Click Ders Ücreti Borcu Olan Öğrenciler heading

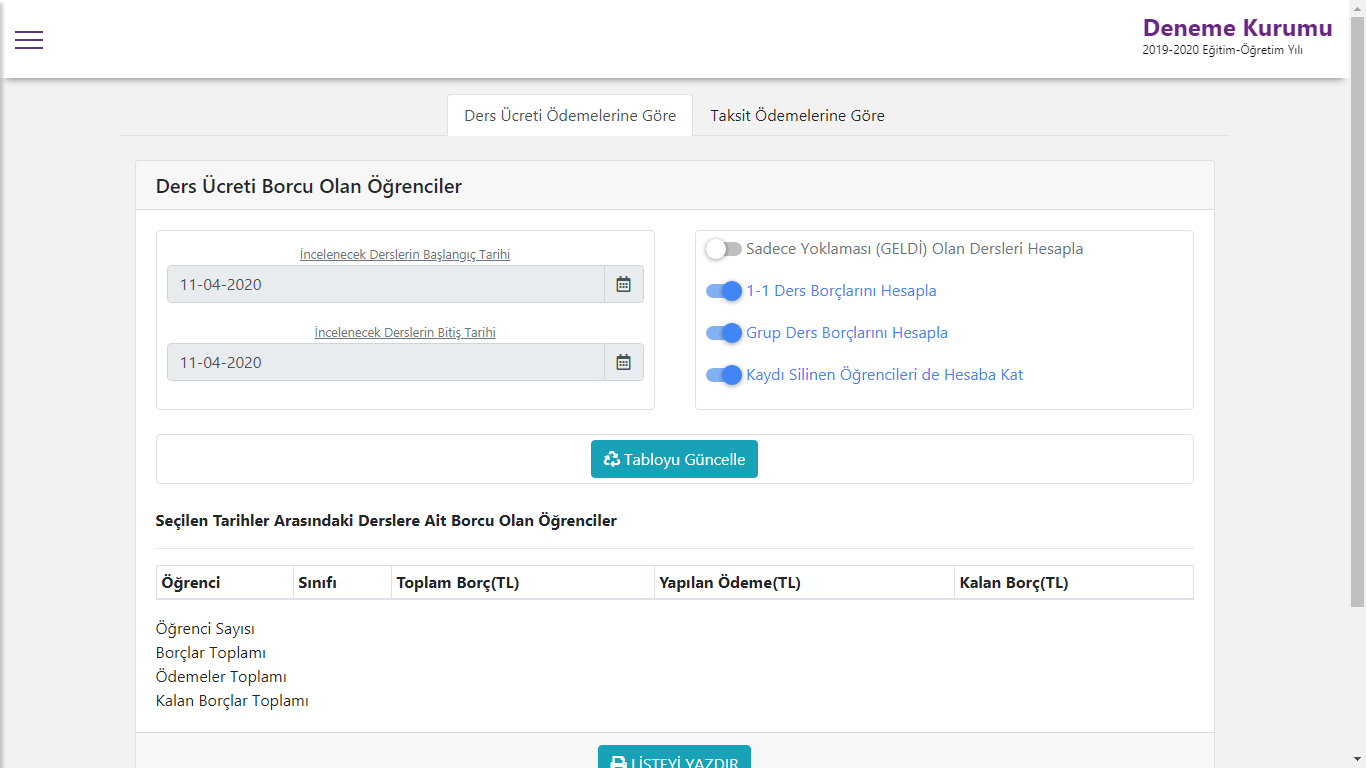(309, 186)
